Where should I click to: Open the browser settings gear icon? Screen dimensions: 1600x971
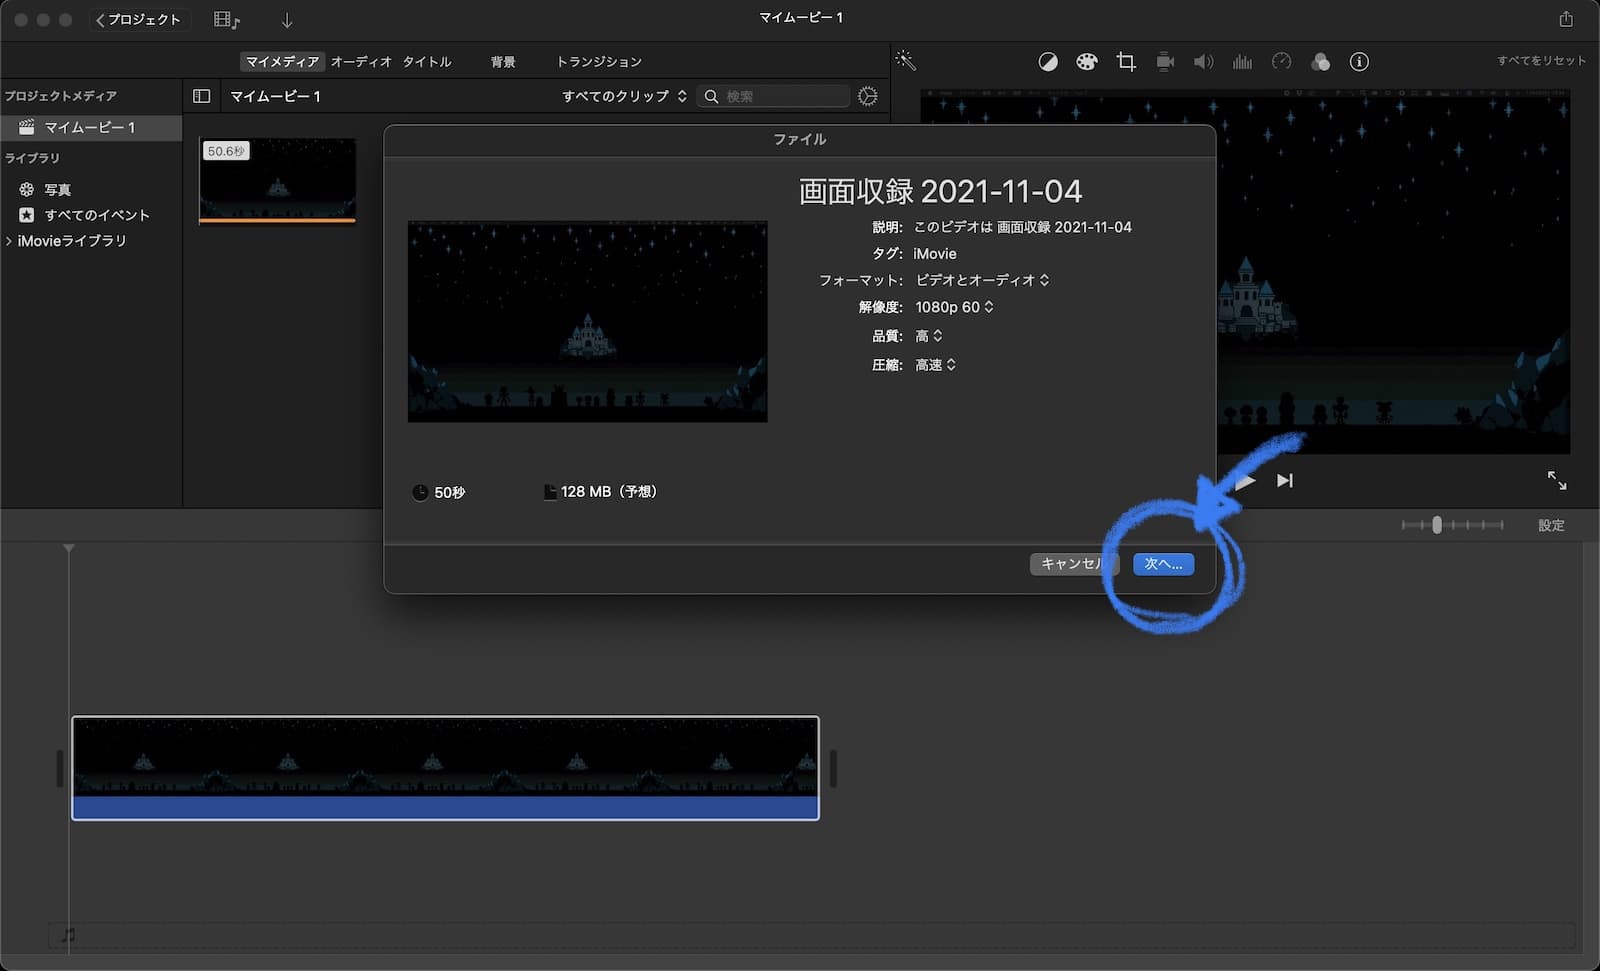pos(868,96)
